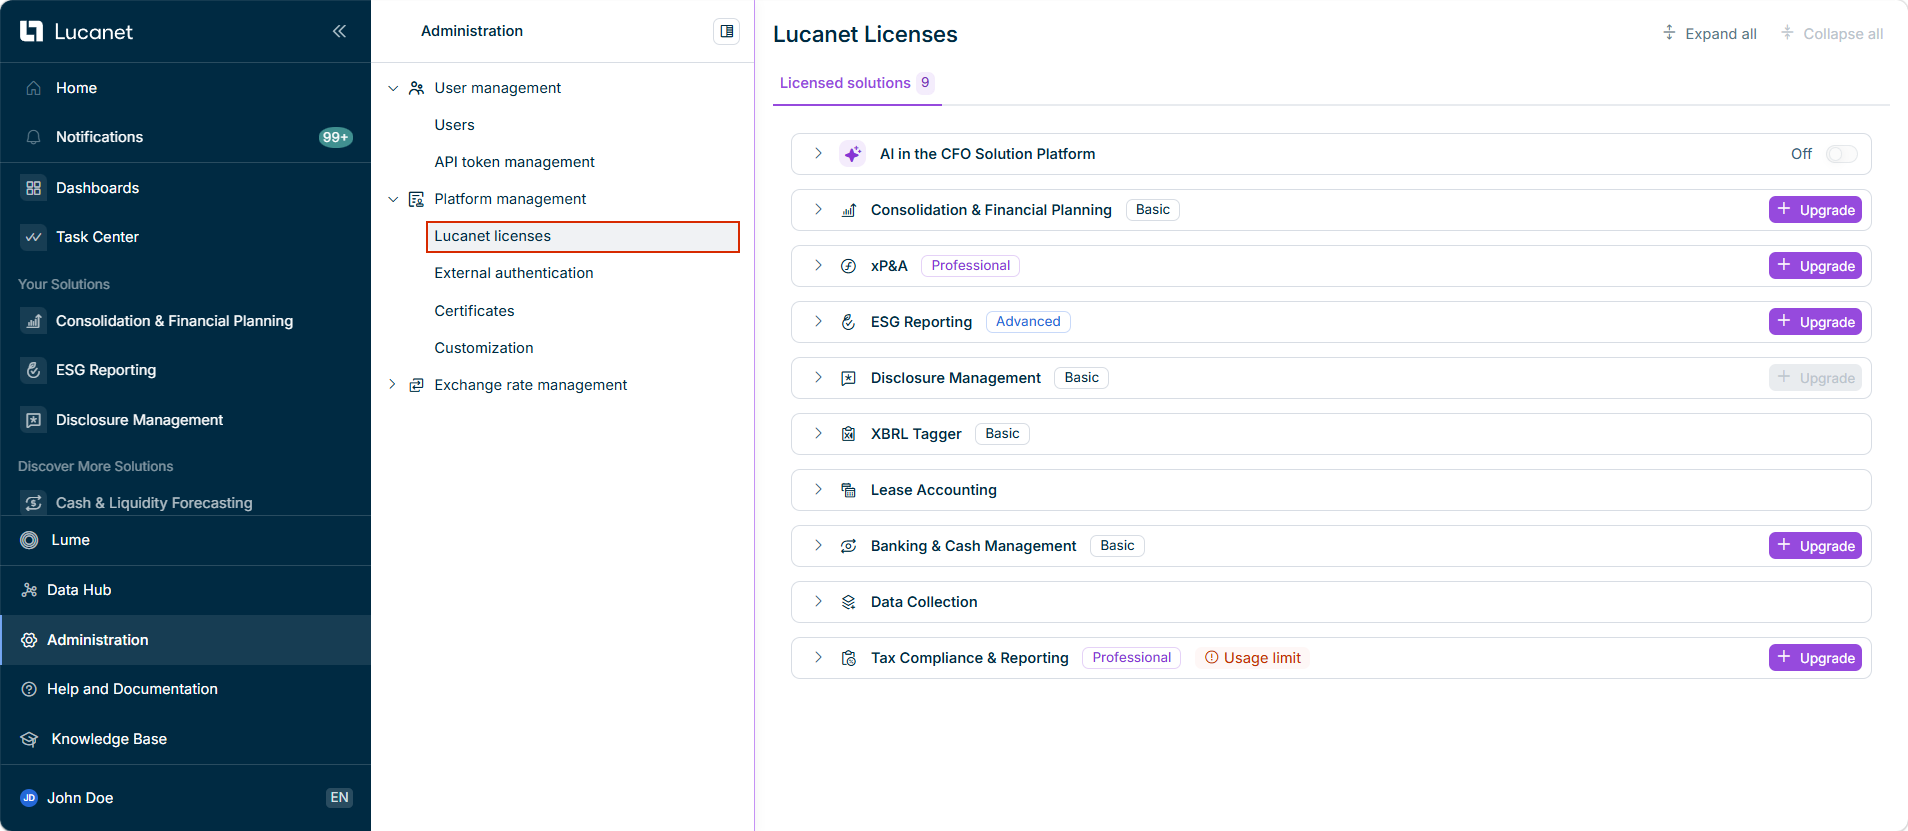Click the Task Center checkmark icon
This screenshot has width=1908, height=831.
[x=34, y=237]
